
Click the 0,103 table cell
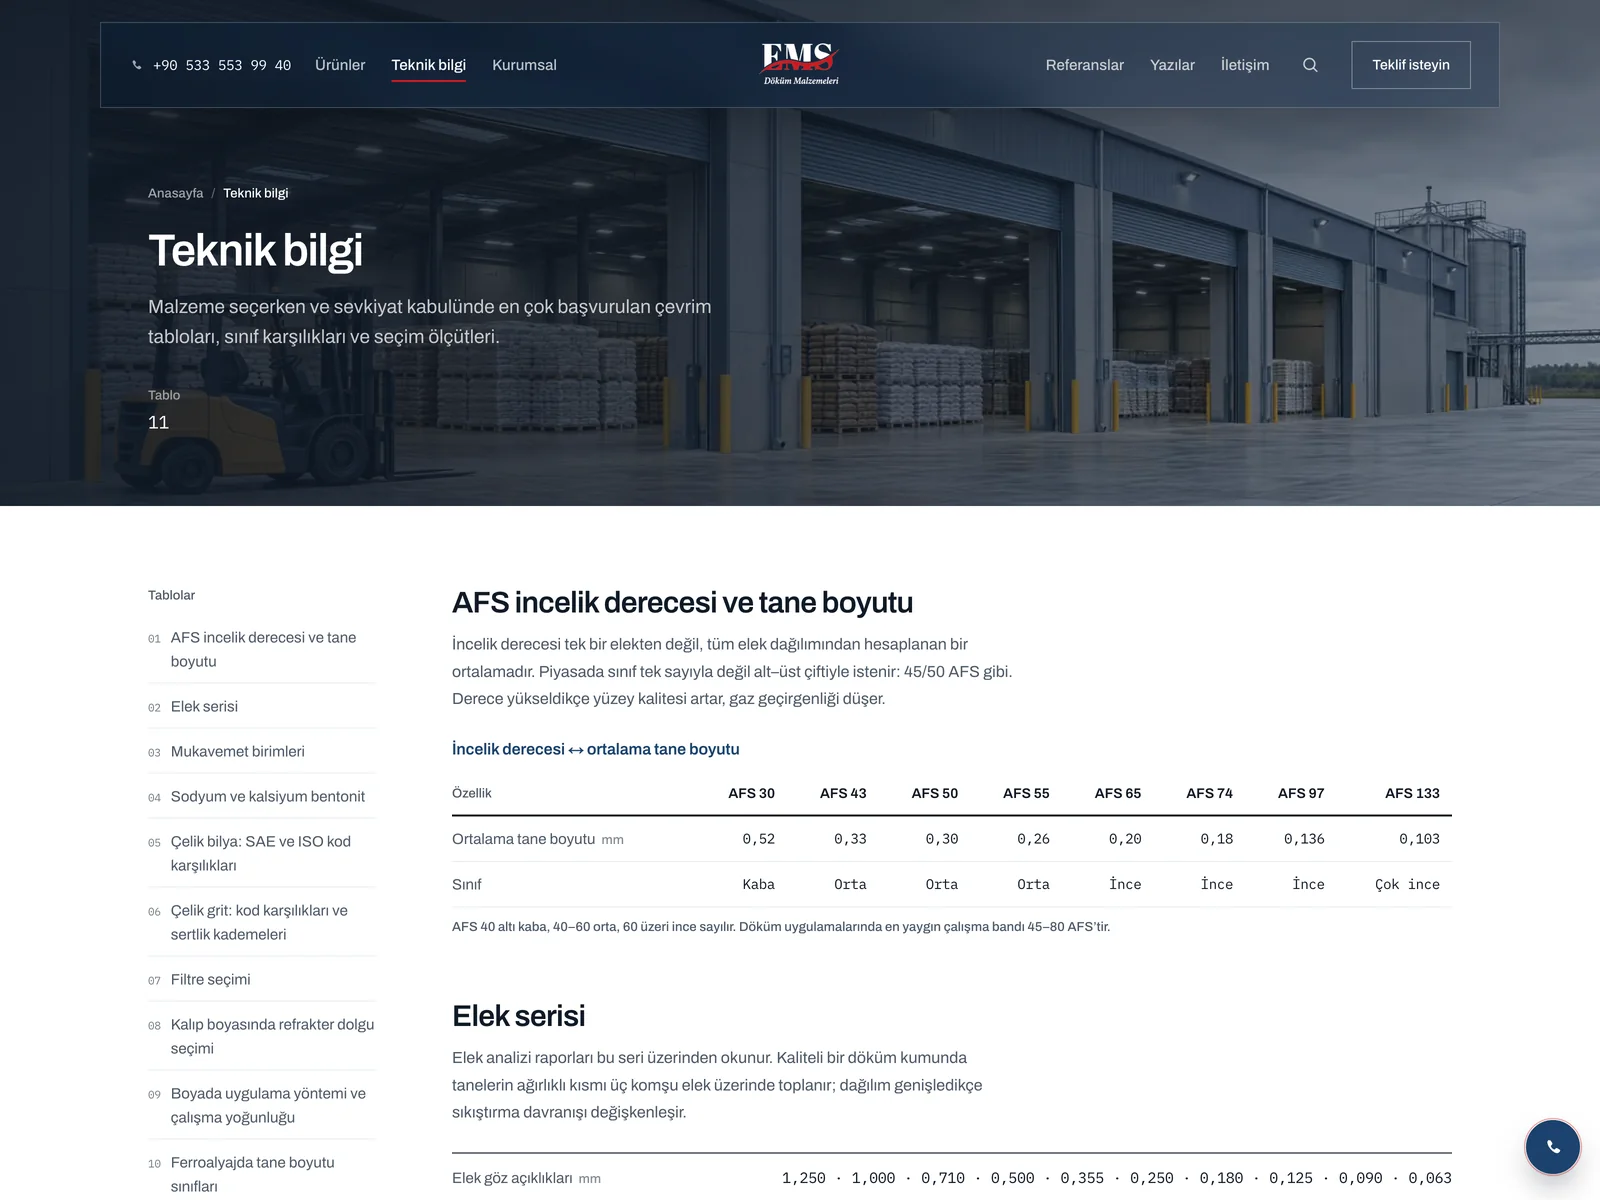tap(1419, 839)
